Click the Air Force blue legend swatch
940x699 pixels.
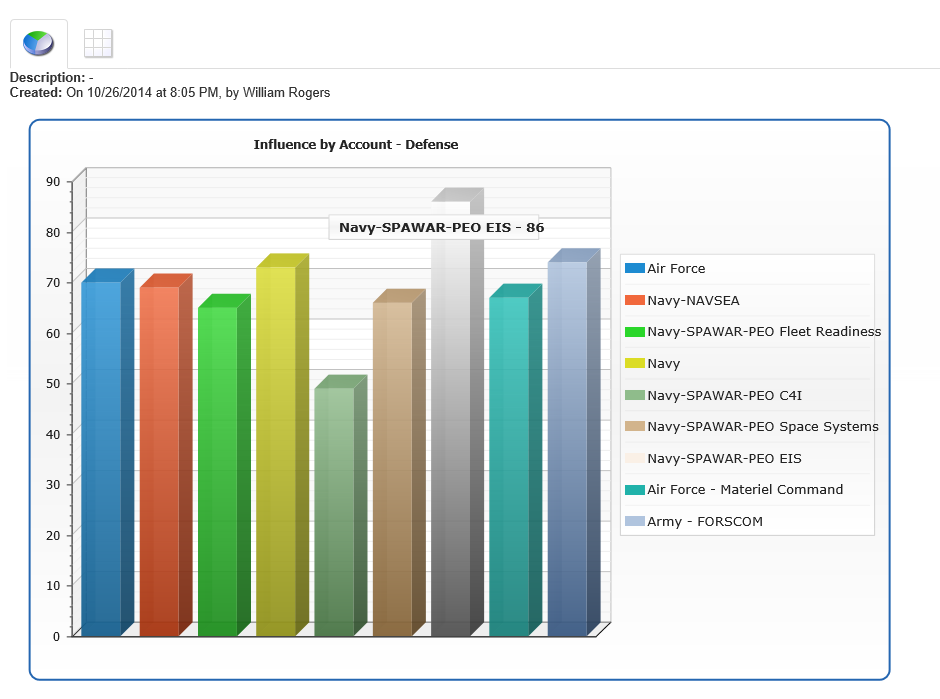[x=634, y=268]
